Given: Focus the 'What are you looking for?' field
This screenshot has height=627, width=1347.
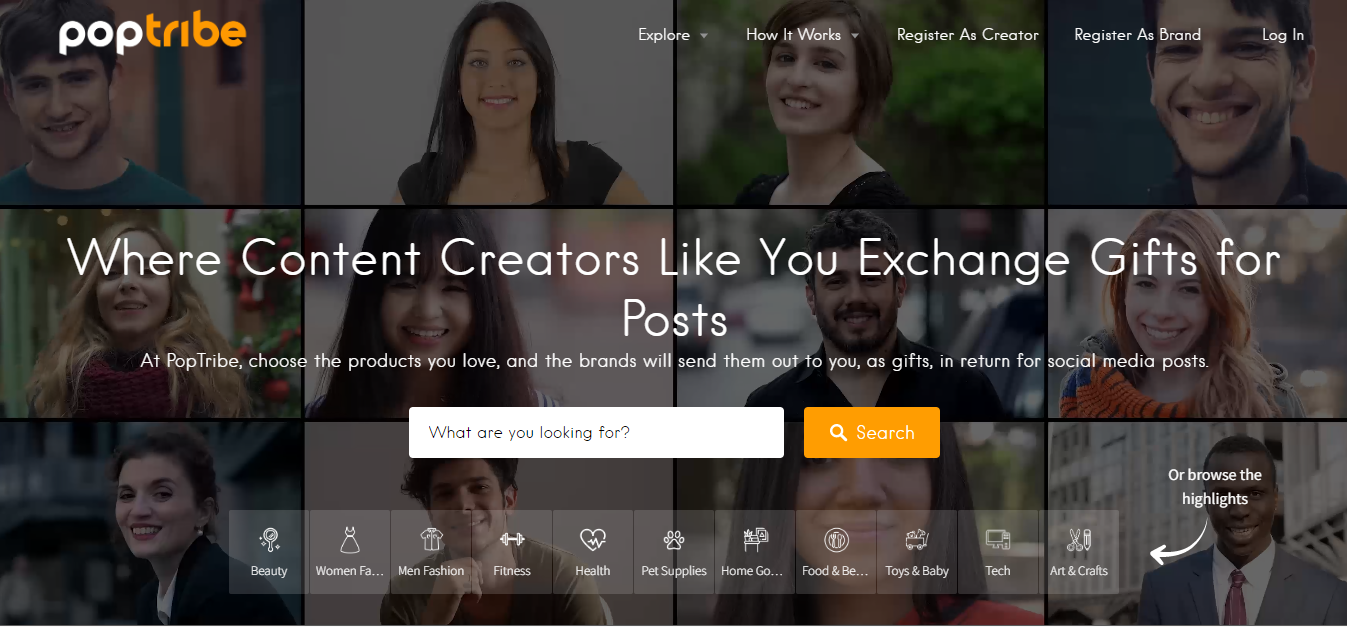Looking at the screenshot, I should [596, 432].
